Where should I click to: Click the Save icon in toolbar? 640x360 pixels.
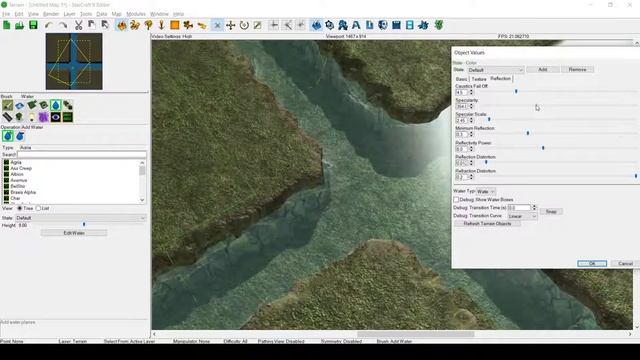point(33,25)
